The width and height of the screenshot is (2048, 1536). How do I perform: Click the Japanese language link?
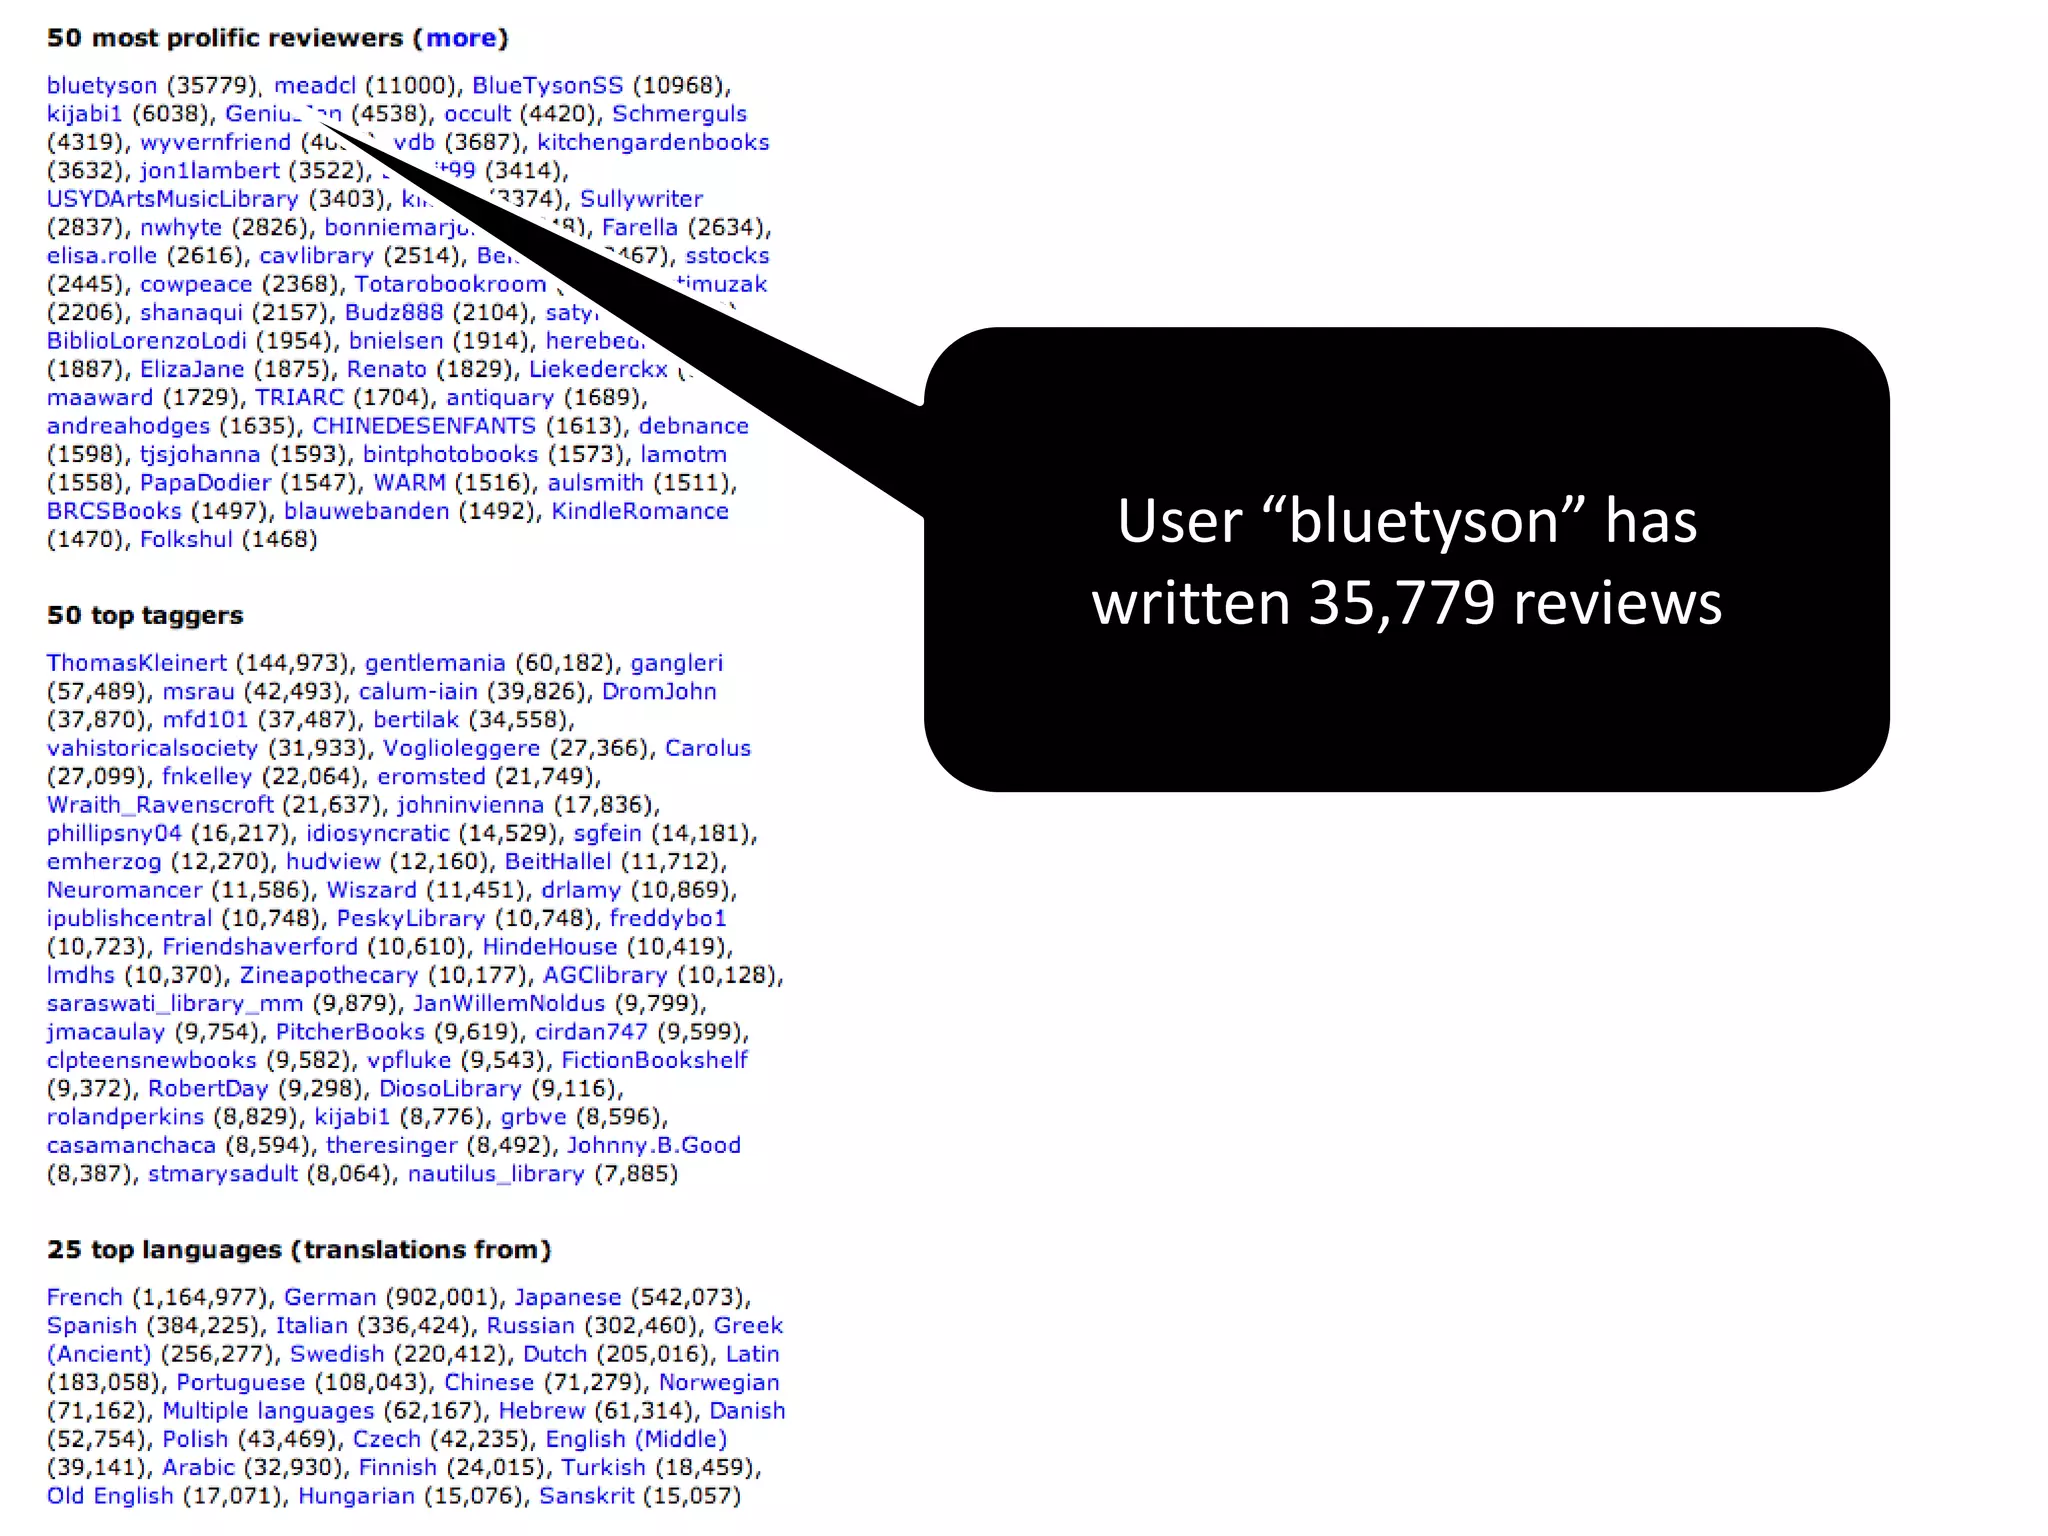click(x=567, y=1297)
